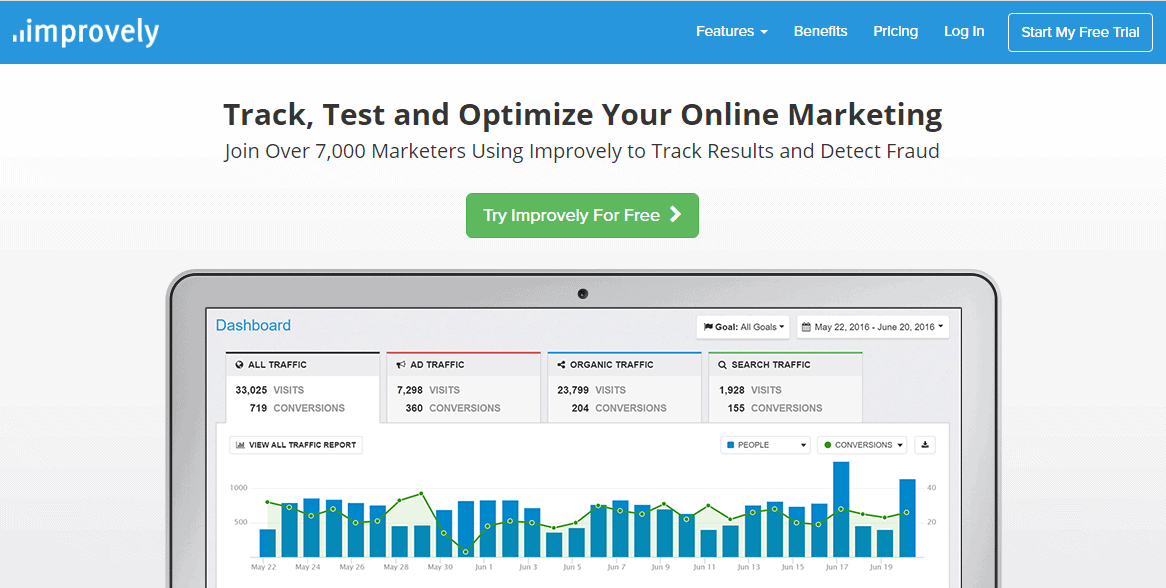
Task: Click the '719' conversions value
Action: [258, 408]
